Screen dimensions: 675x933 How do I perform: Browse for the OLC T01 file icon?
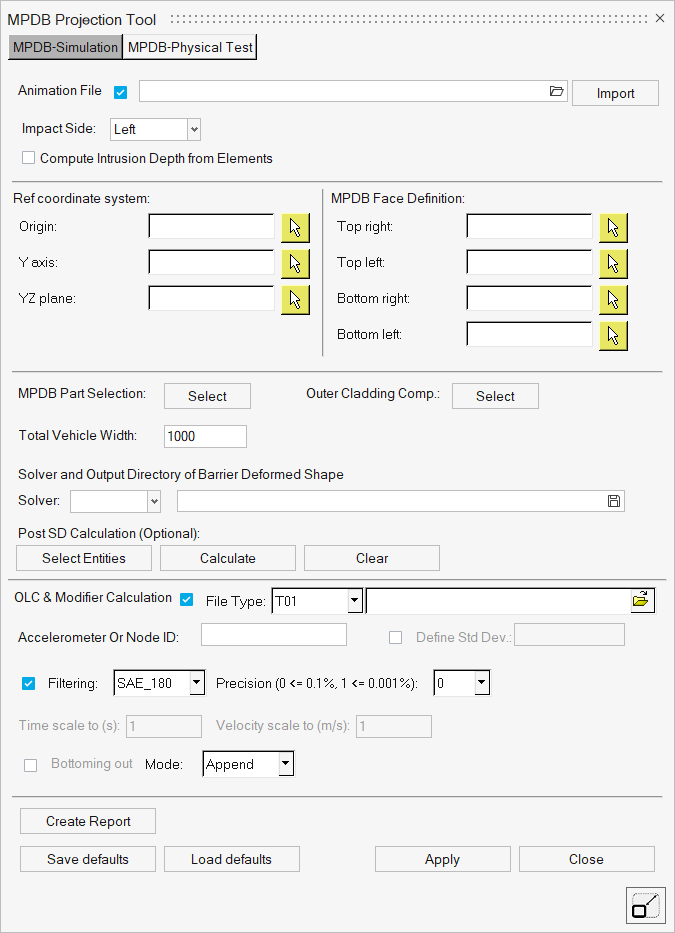click(640, 600)
